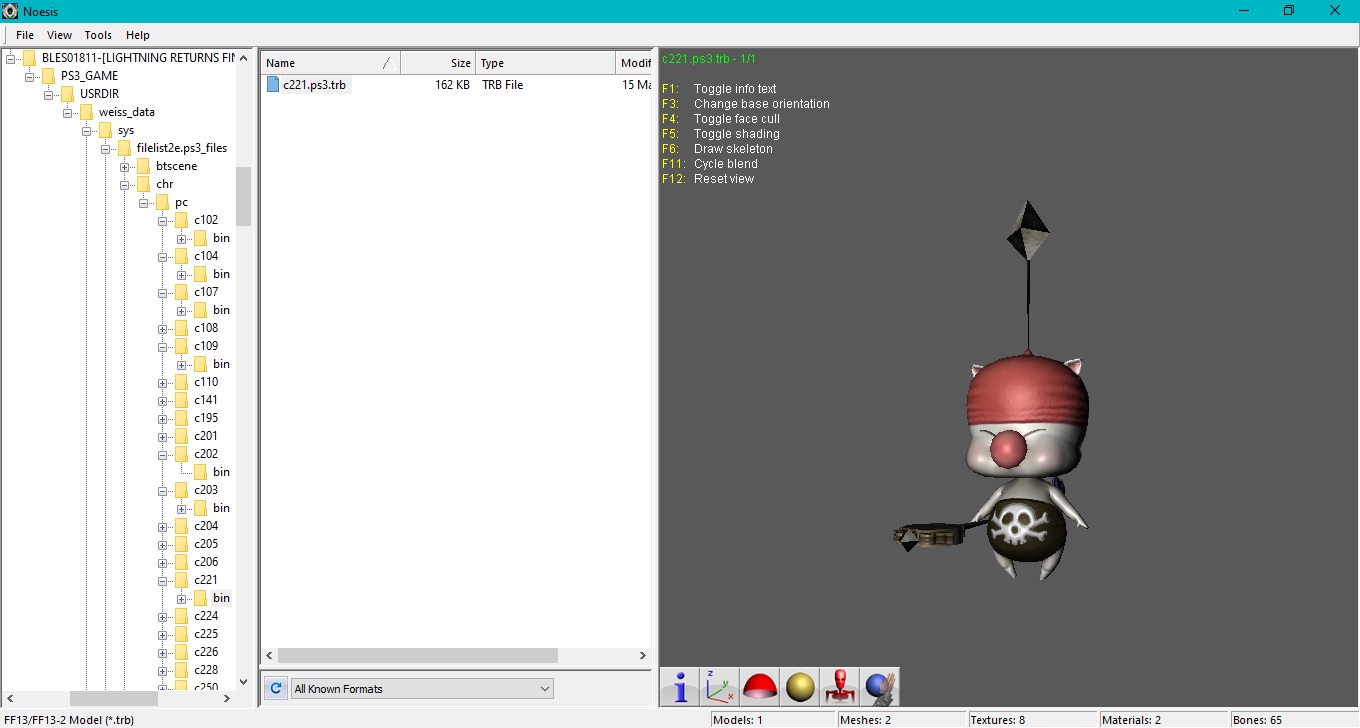
Task: Expand the c228 folder node
Action: coord(162,670)
